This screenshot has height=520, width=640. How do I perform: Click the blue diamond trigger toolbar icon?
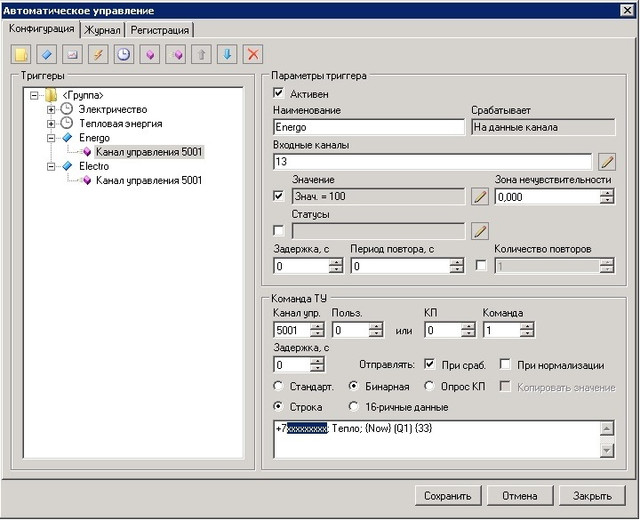[x=47, y=54]
